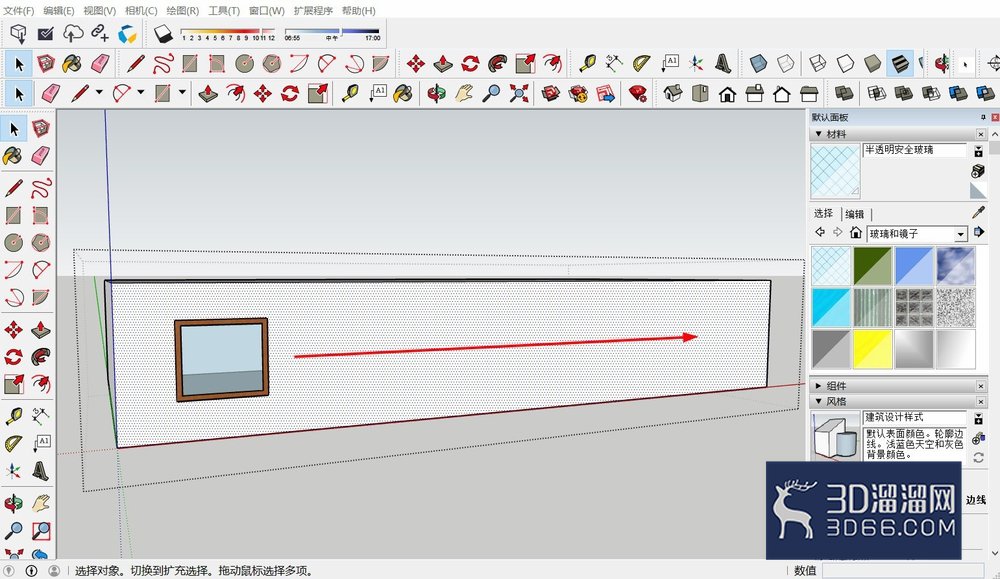Select the Outer Shell solid tool
This screenshot has width=1000, height=579.
click(x=844, y=94)
